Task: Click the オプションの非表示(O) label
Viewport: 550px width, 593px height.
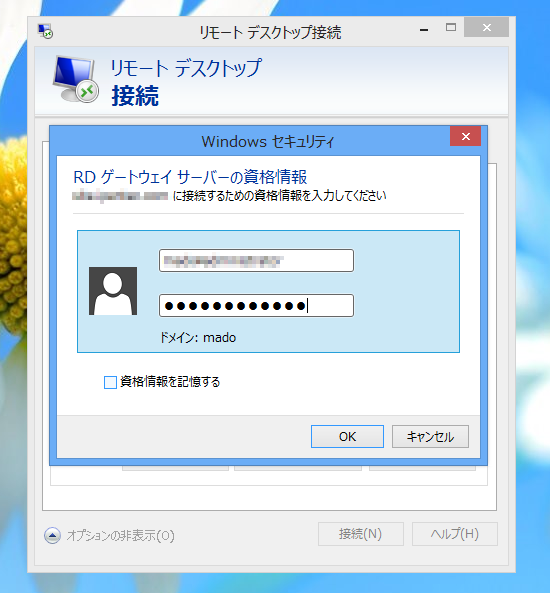Action: point(121,536)
